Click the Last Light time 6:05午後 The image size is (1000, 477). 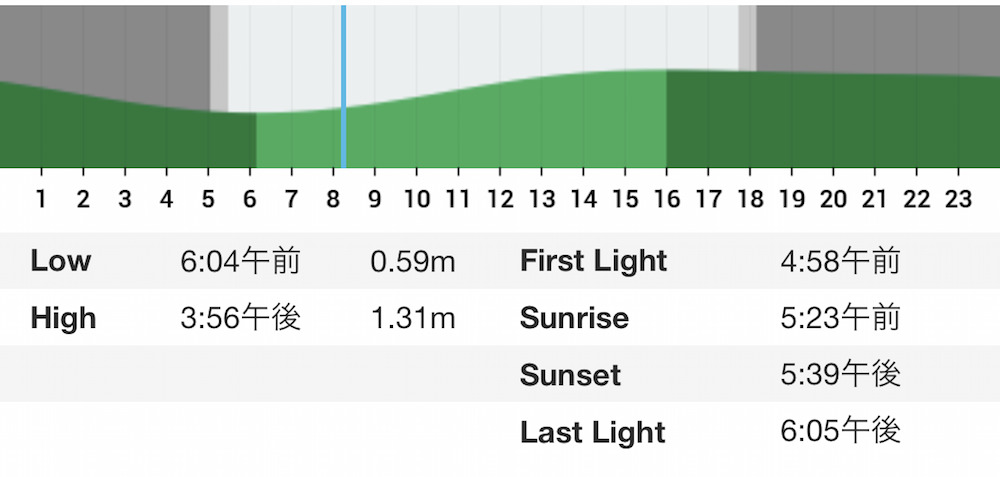pyautogui.click(x=840, y=432)
